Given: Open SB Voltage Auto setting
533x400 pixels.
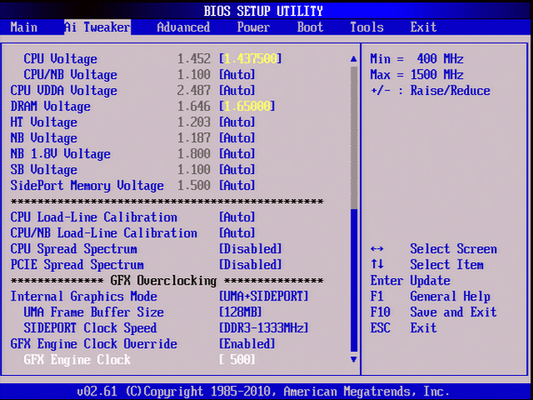Looking at the screenshot, I should pyautogui.click(x=237, y=170).
